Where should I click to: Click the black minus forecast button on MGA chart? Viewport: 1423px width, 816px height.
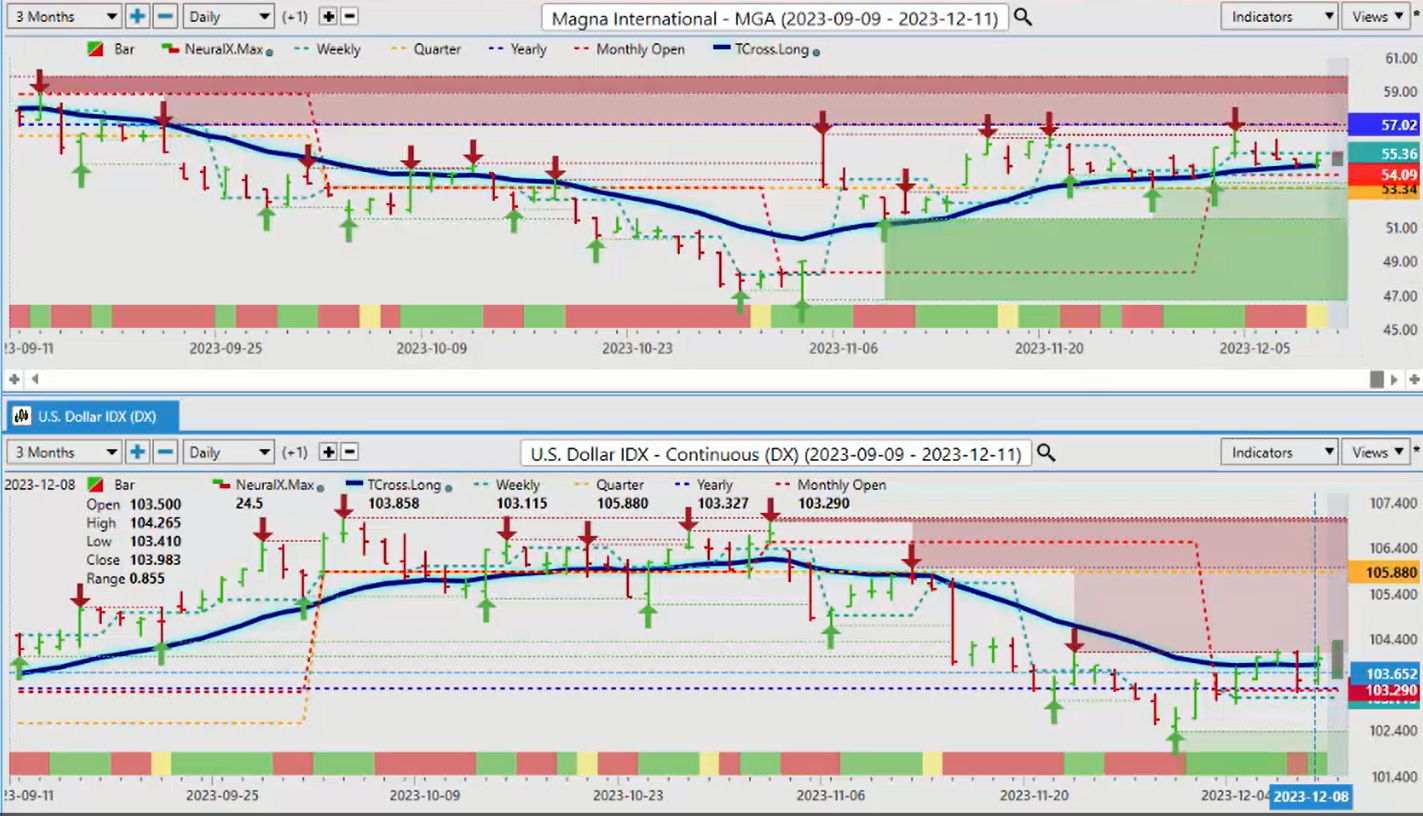click(x=349, y=17)
